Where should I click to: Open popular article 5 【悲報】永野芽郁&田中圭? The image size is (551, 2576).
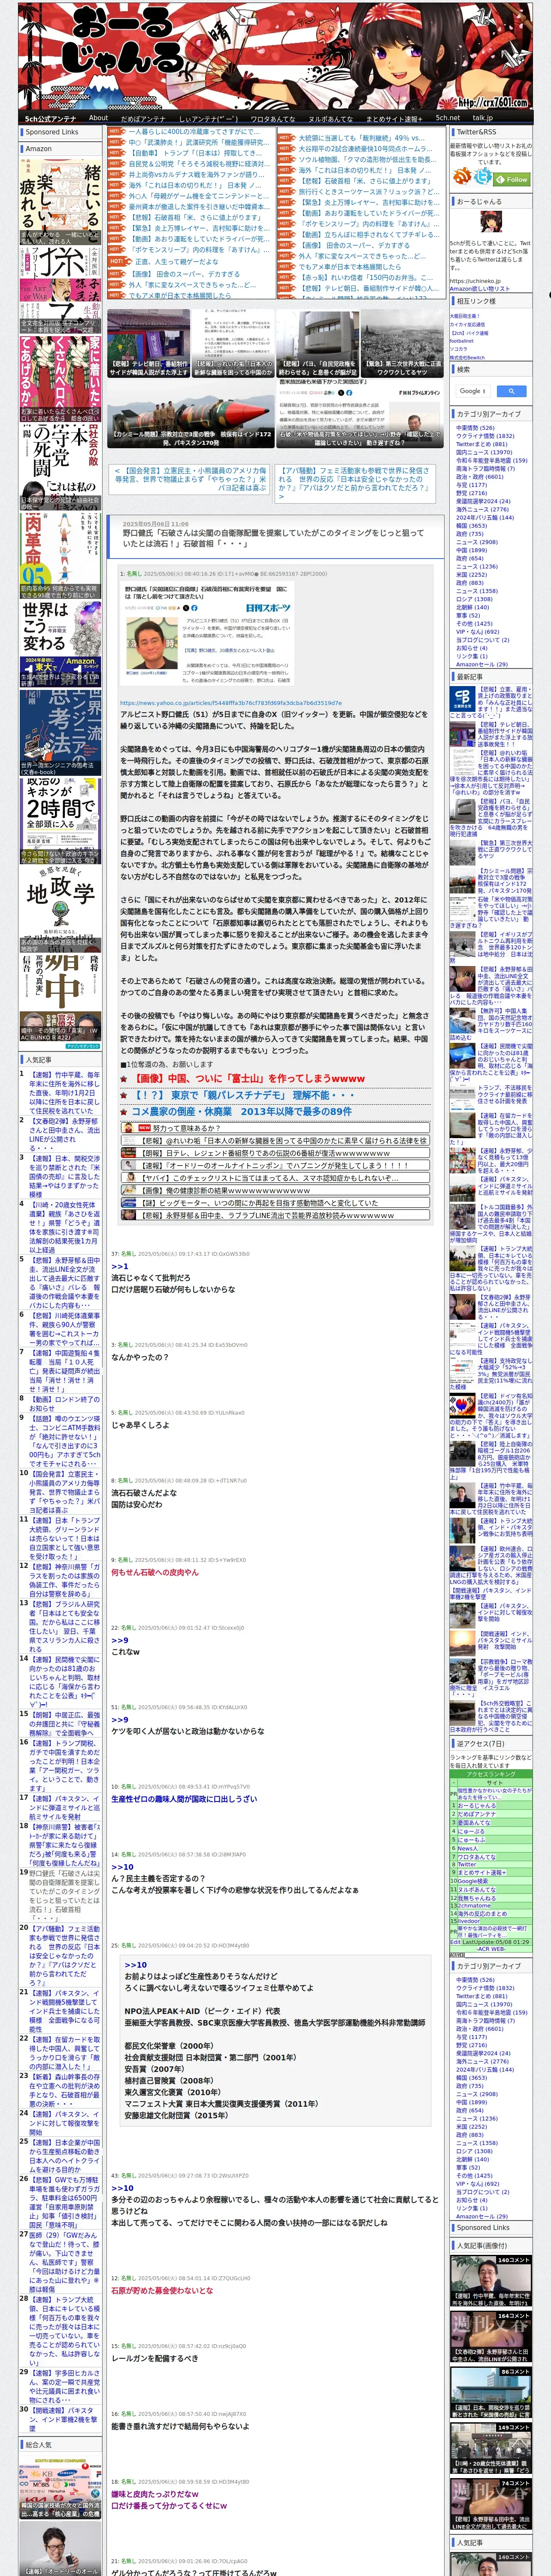pyautogui.click(x=64, y=1283)
